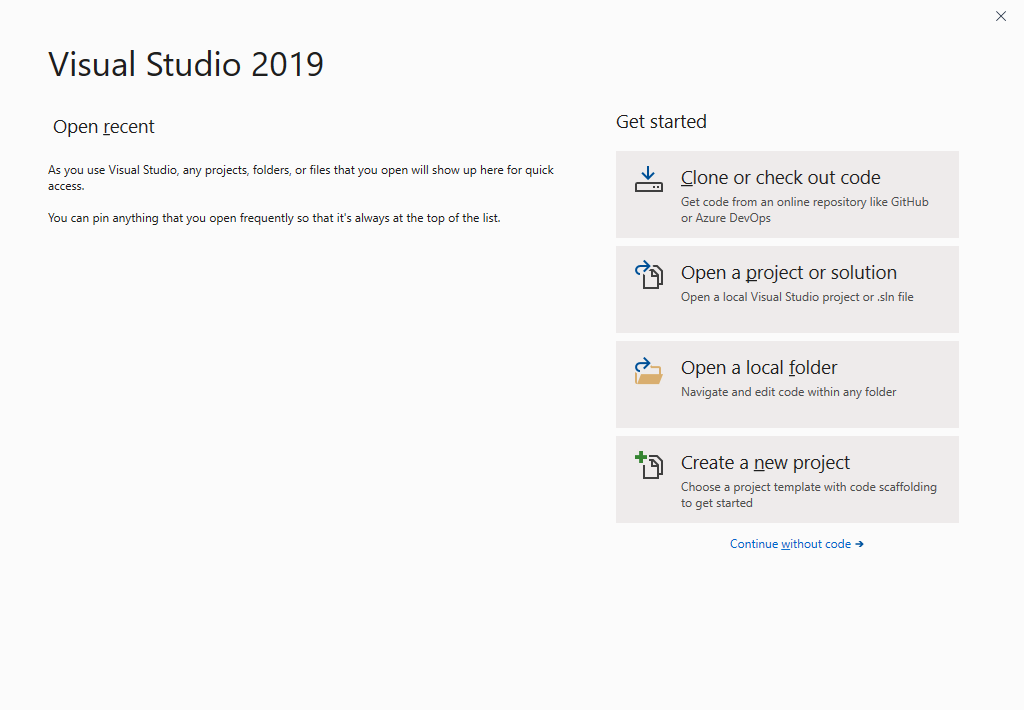The width and height of the screenshot is (1024, 710).
Task: Click the folder icon beside Open a local folder
Action: pyautogui.click(x=648, y=371)
